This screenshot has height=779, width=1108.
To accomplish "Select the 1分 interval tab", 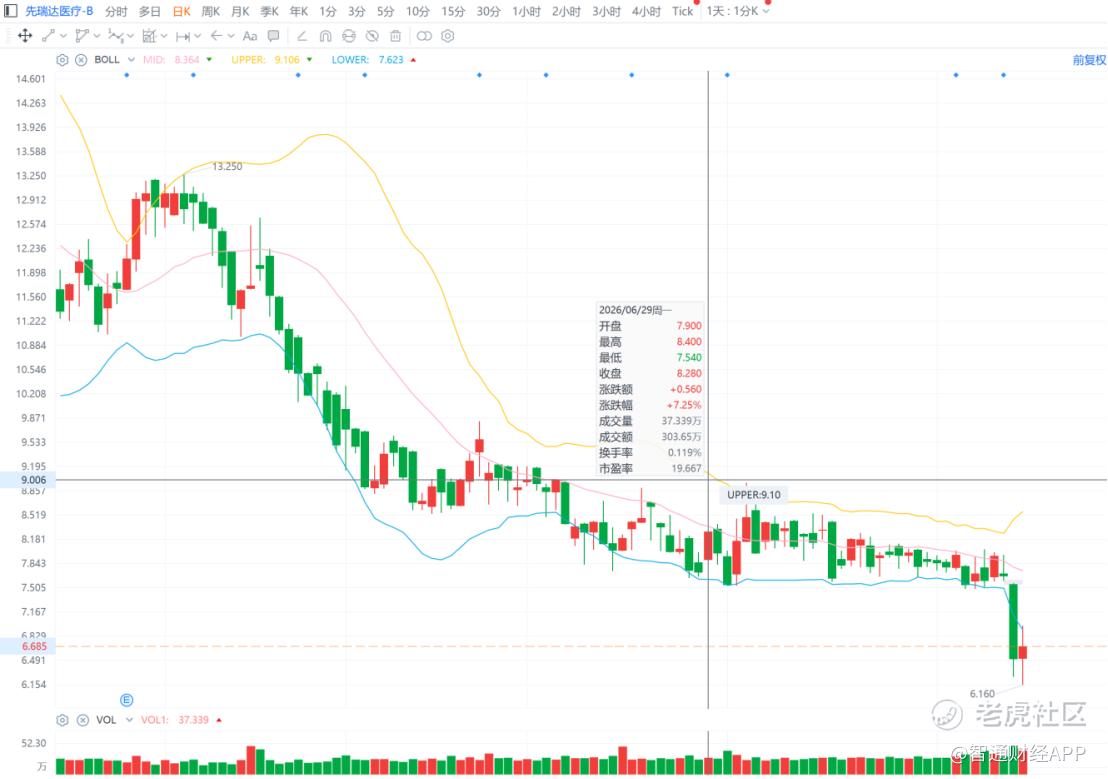I will click(x=328, y=11).
